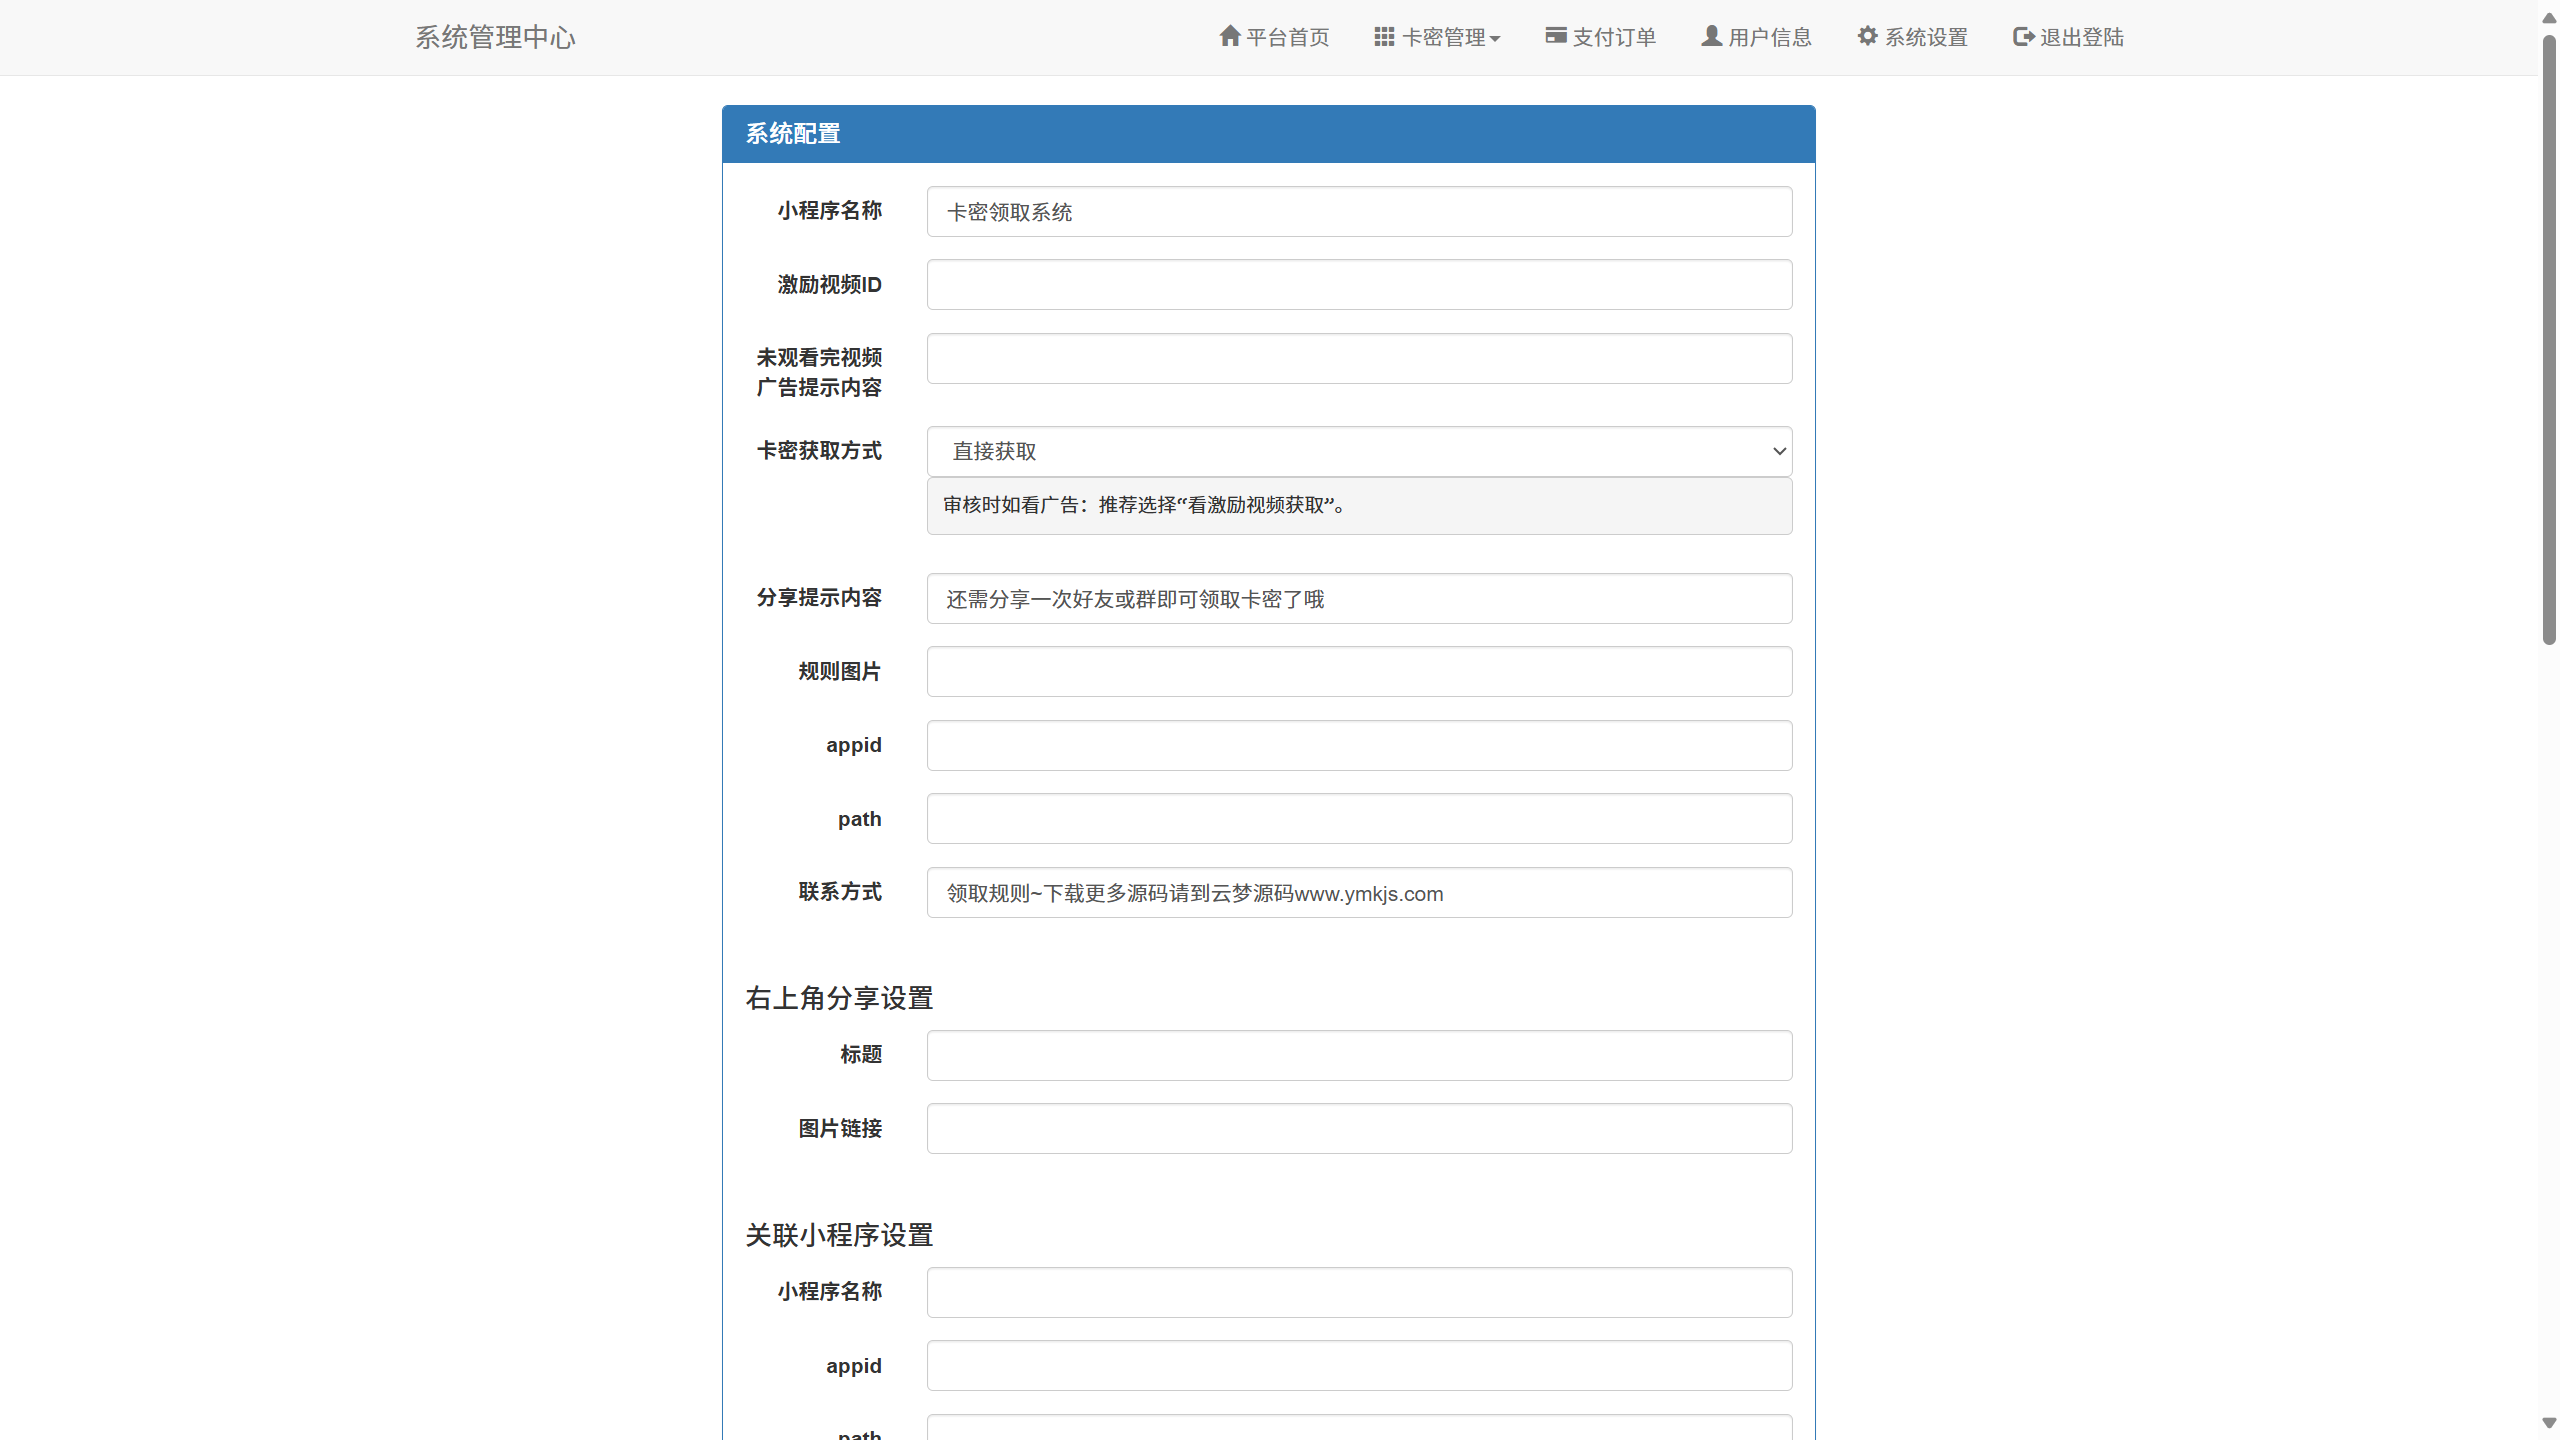This screenshot has height=1440, width=2560.
Task: Focus the top 小程序名称 input field
Action: point(1359,211)
